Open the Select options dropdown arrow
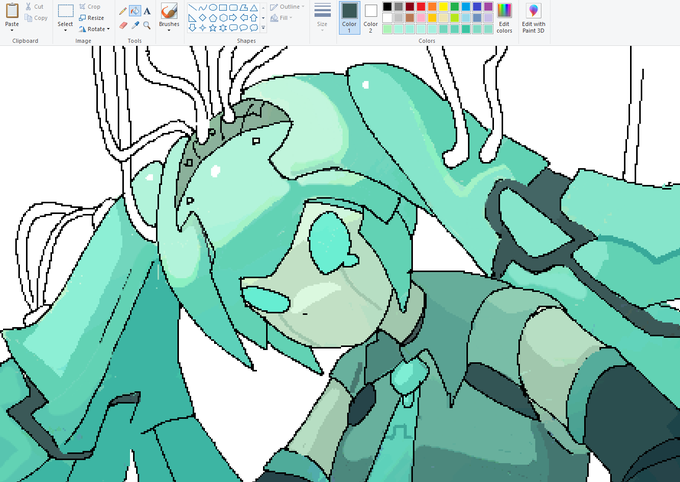This screenshot has width=680, height=482. pyautogui.click(x=65, y=30)
